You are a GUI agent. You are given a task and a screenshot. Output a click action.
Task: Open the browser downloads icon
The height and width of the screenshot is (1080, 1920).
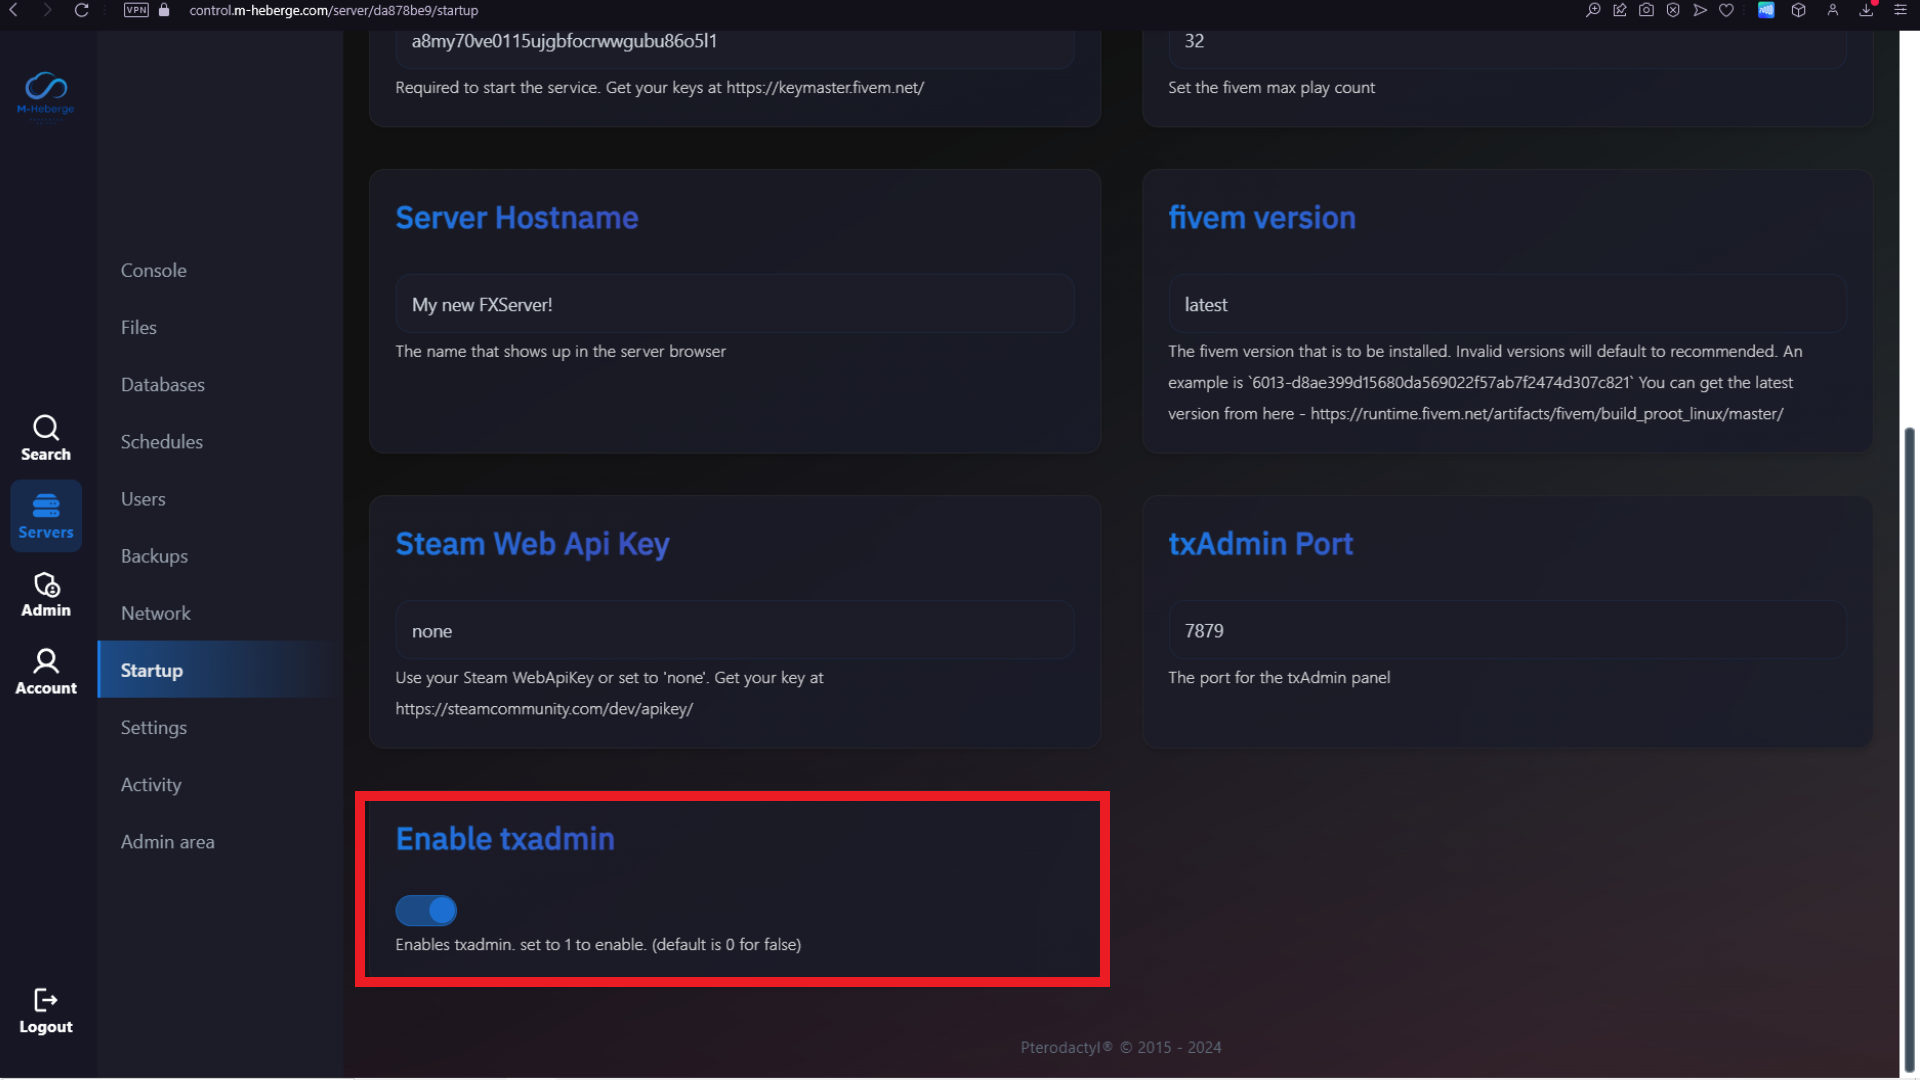click(x=1866, y=10)
